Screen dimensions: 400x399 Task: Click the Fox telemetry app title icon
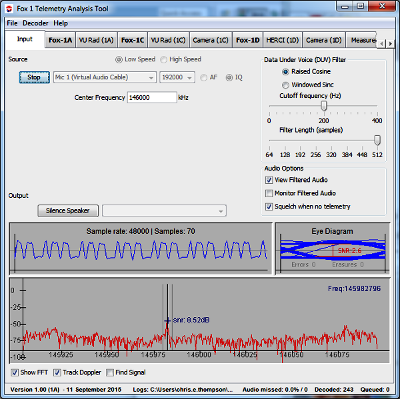pyautogui.click(x=9, y=9)
